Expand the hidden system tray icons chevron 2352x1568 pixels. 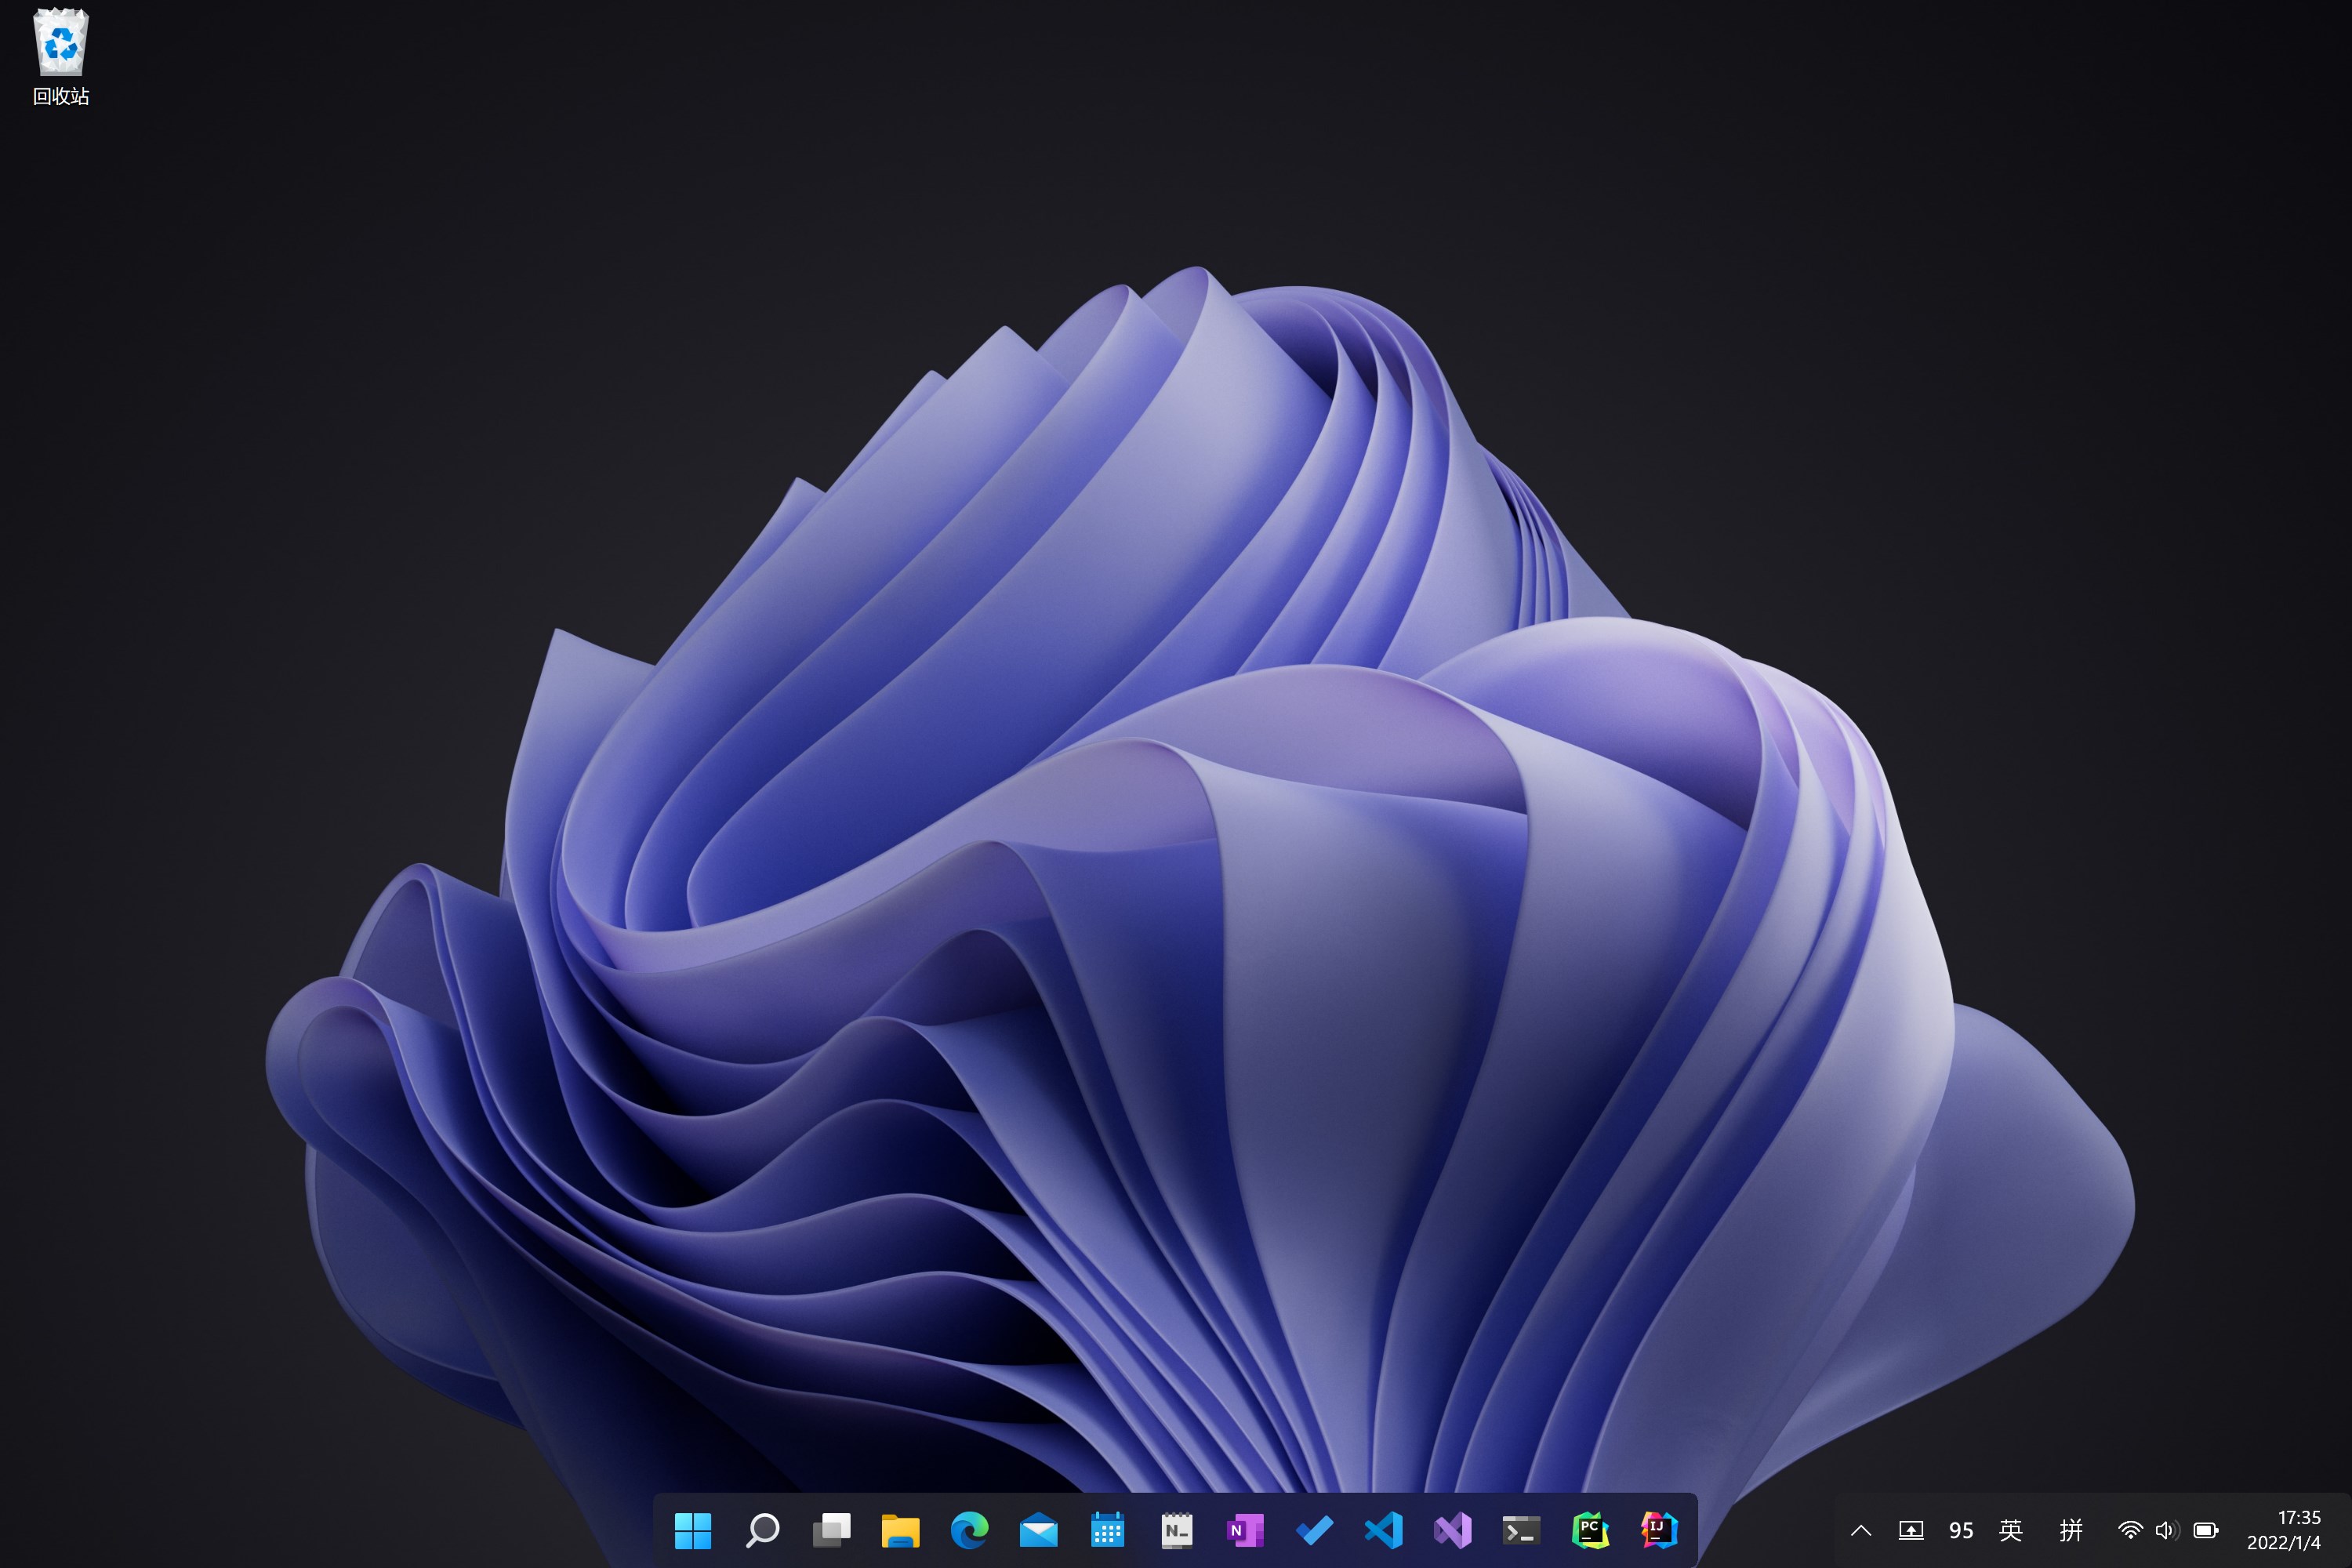tap(1860, 1530)
